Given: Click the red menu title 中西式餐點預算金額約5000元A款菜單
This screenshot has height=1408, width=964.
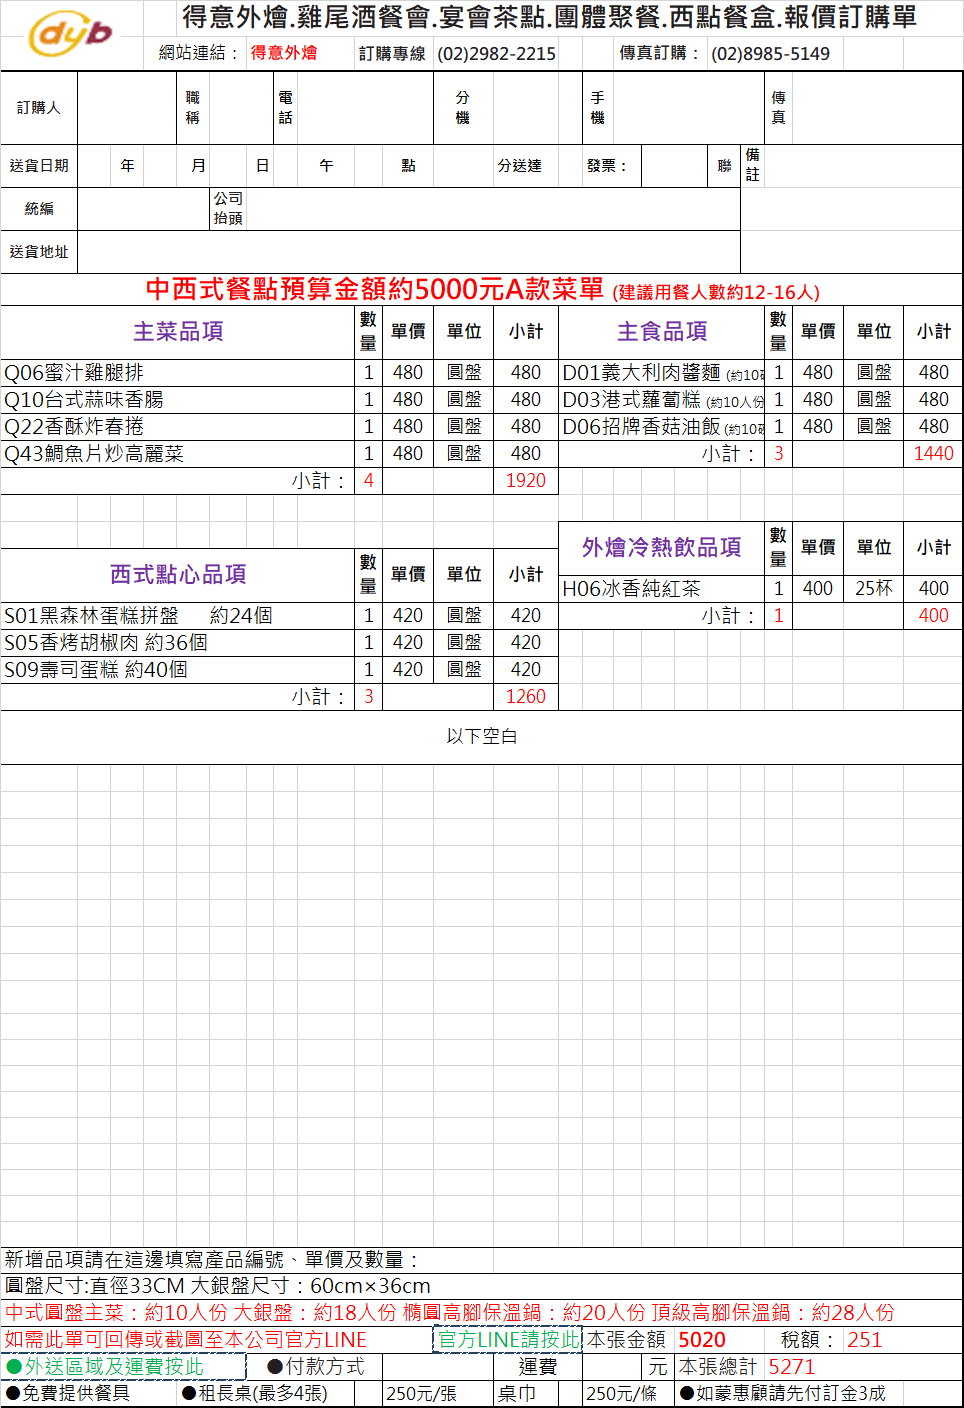Looking at the screenshot, I should coord(375,290).
